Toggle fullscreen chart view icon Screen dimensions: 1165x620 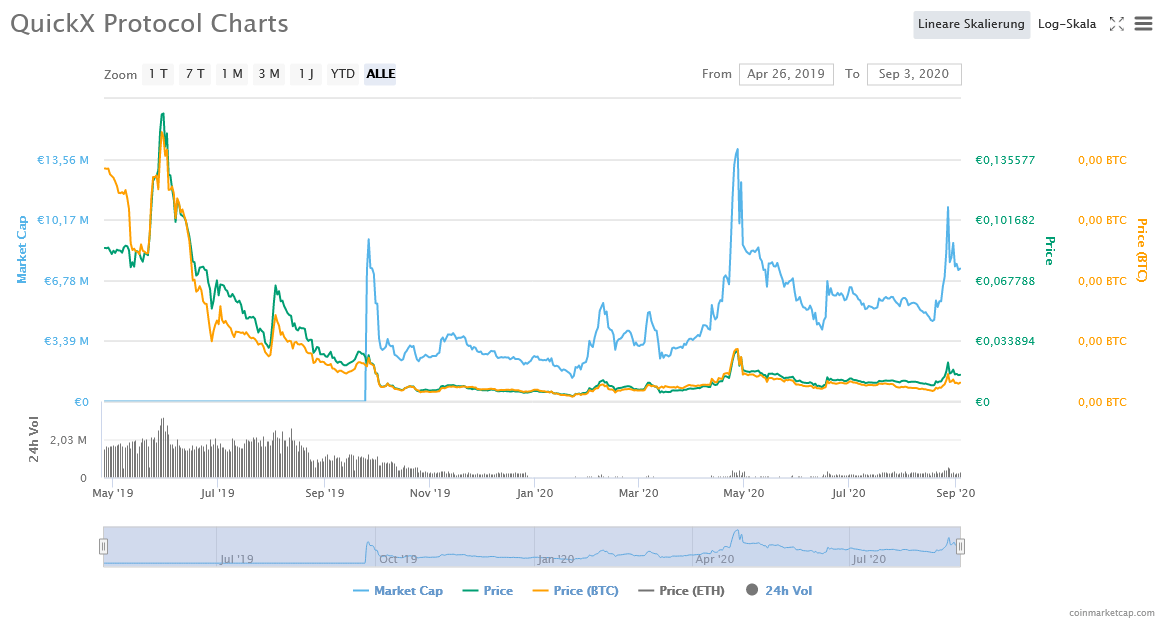pyautogui.click(x=1117, y=24)
